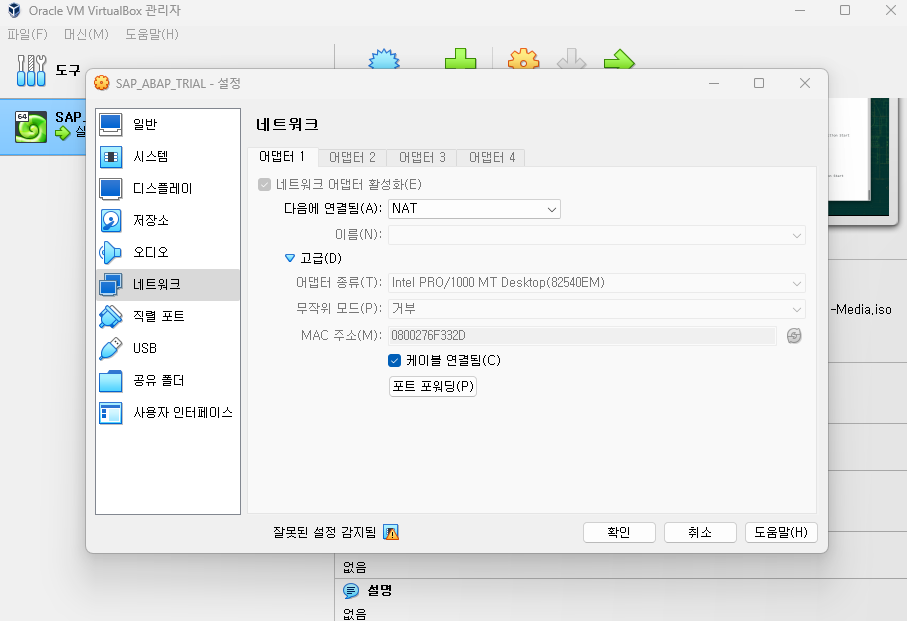Maximize the settings dialog window
This screenshot has width=907, height=621.
(x=759, y=83)
